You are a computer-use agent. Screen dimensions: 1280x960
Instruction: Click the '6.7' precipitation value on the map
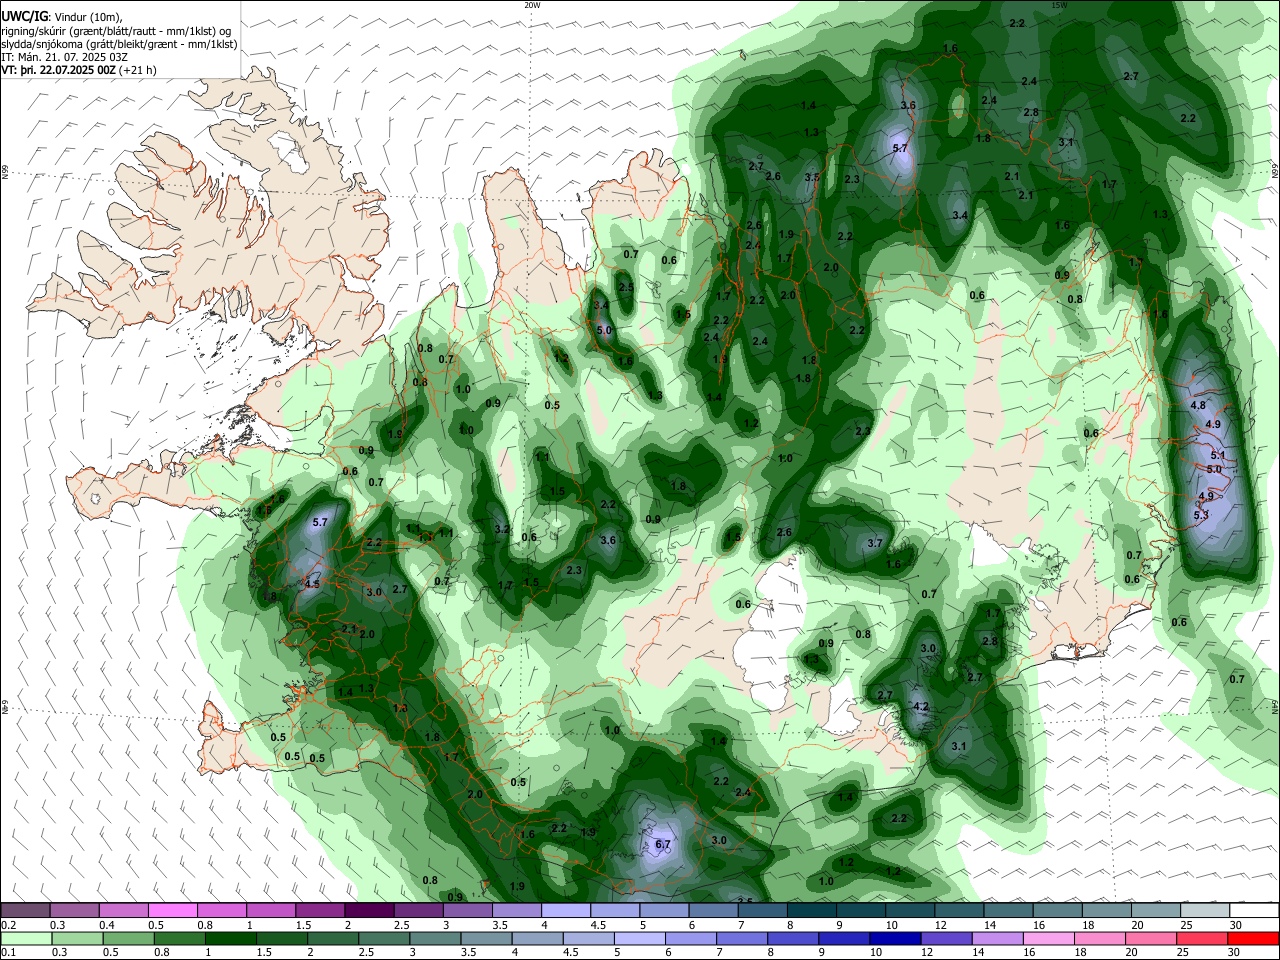[662, 844]
